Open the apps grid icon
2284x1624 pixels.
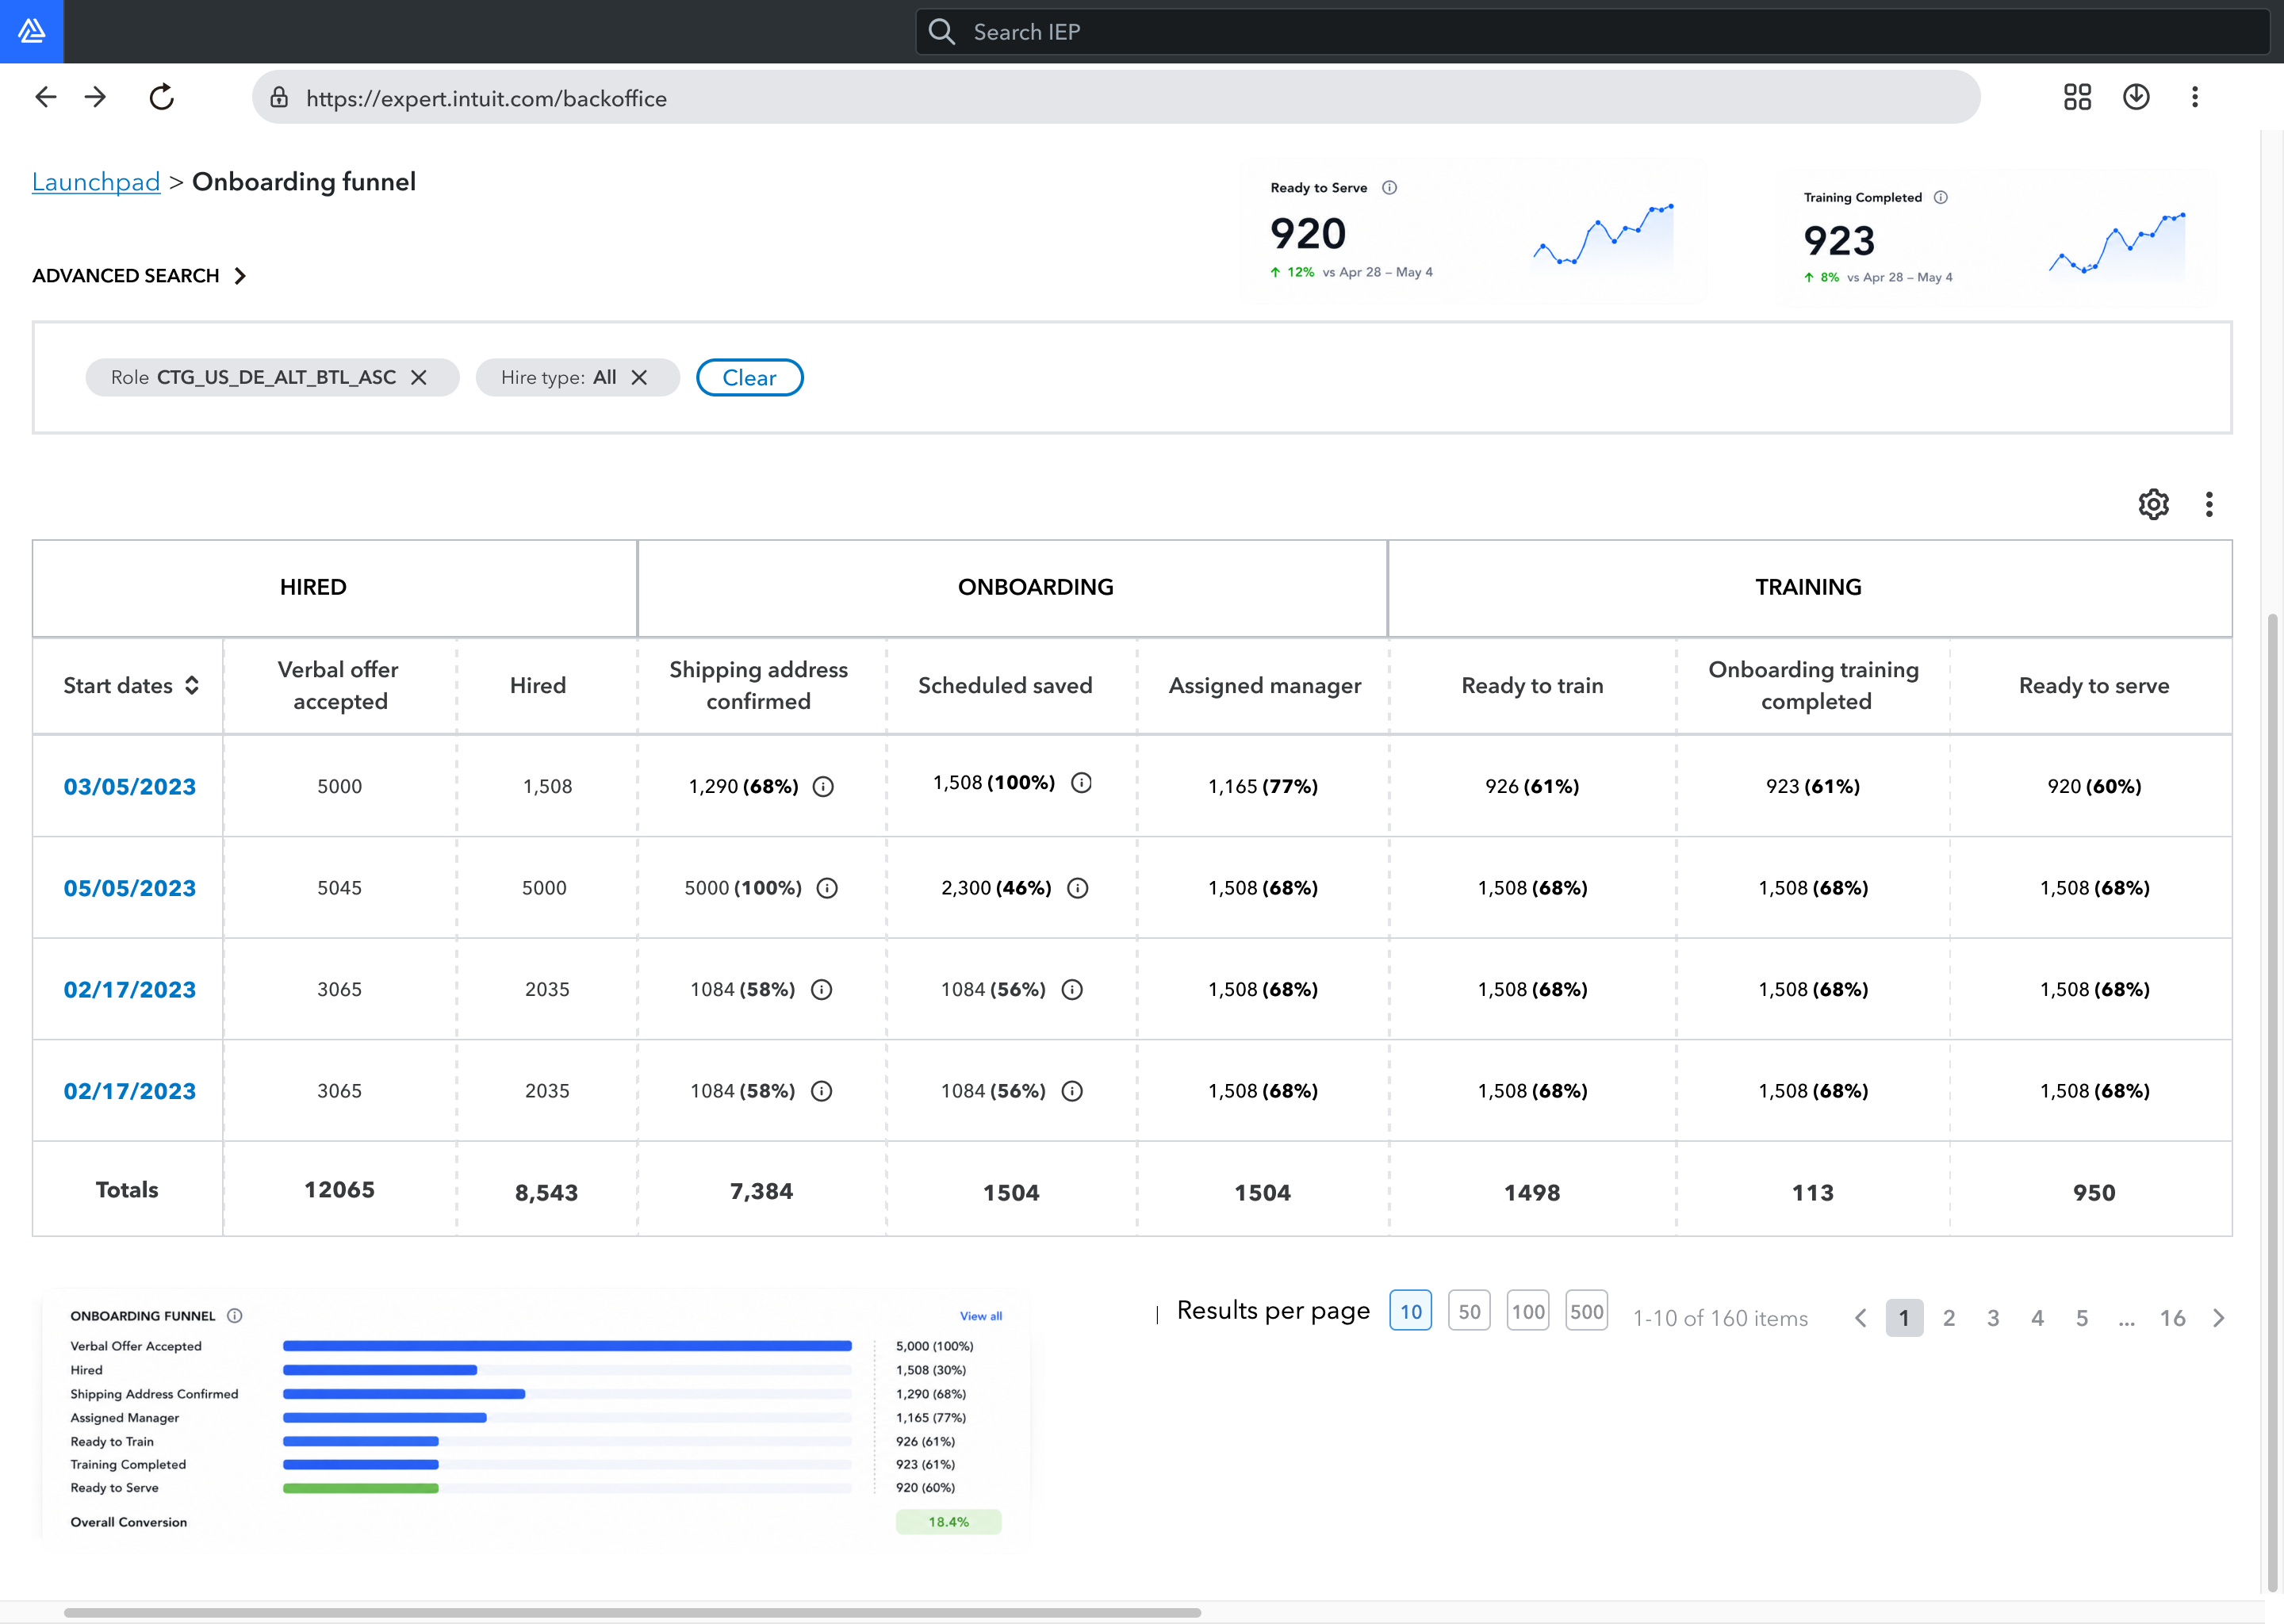point(2077,97)
